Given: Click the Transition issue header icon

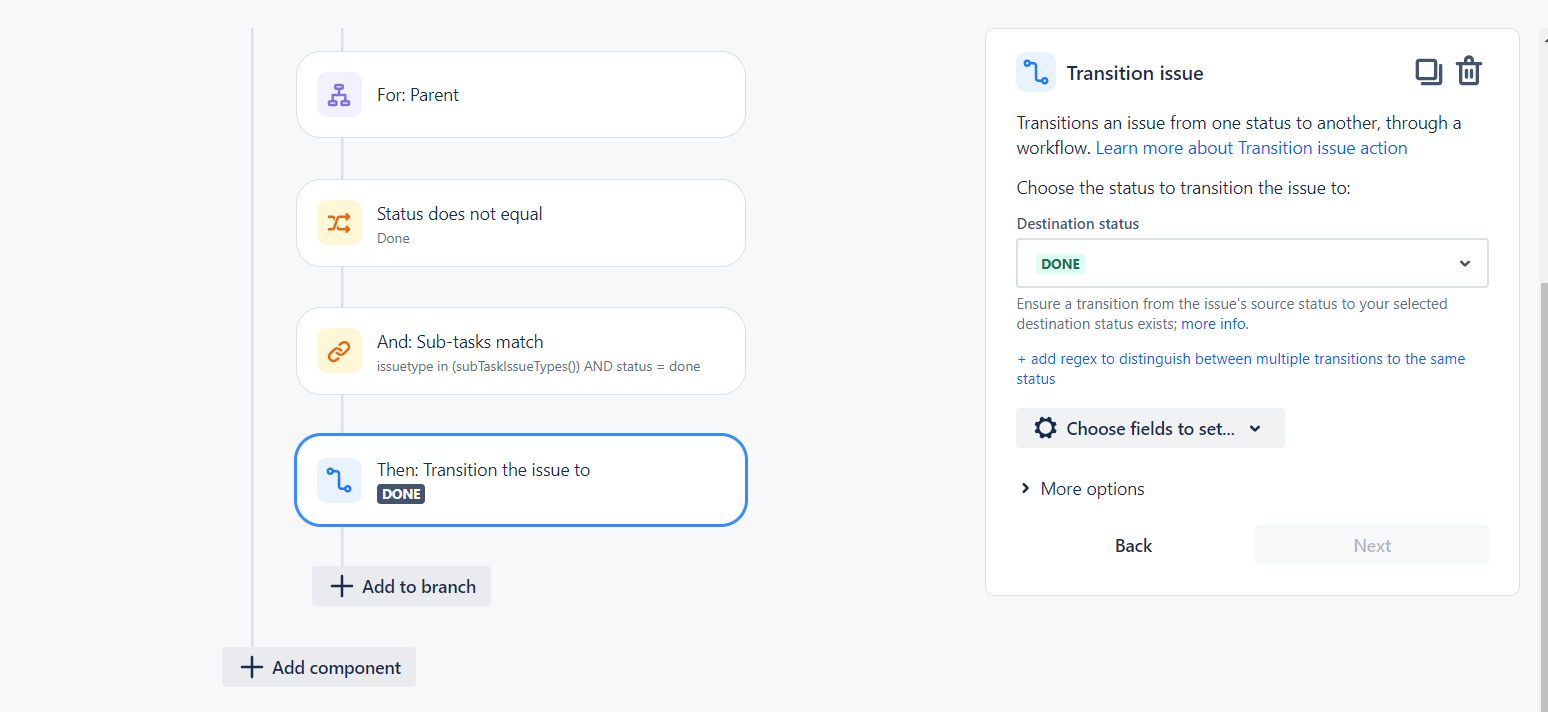Looking at the screenshot, I should click(1035, 71).
